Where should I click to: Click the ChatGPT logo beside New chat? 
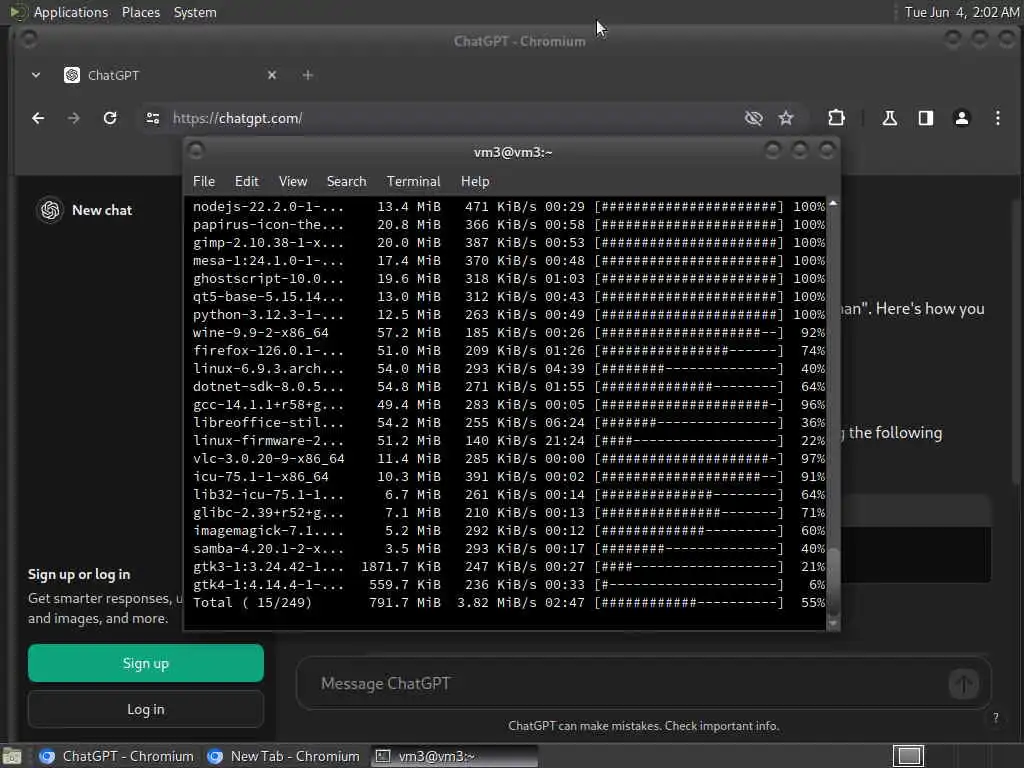click(50, 210)
